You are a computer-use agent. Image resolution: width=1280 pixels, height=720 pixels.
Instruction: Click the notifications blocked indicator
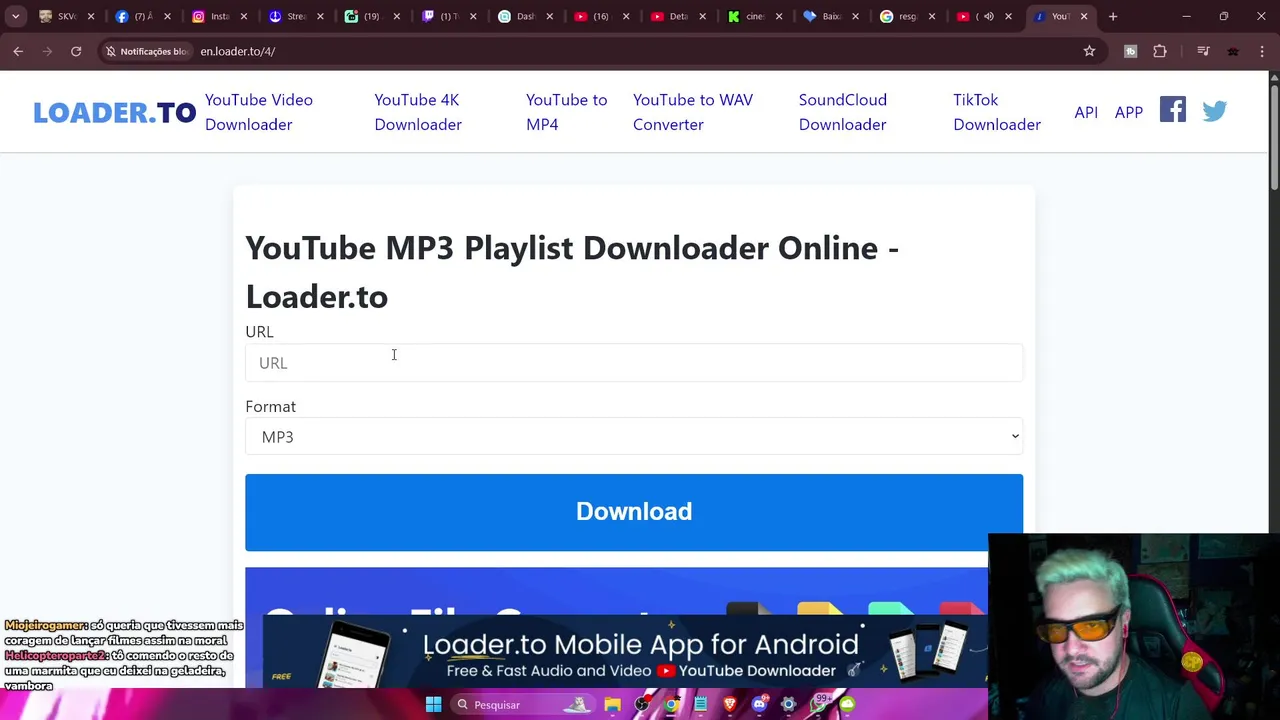147,51
